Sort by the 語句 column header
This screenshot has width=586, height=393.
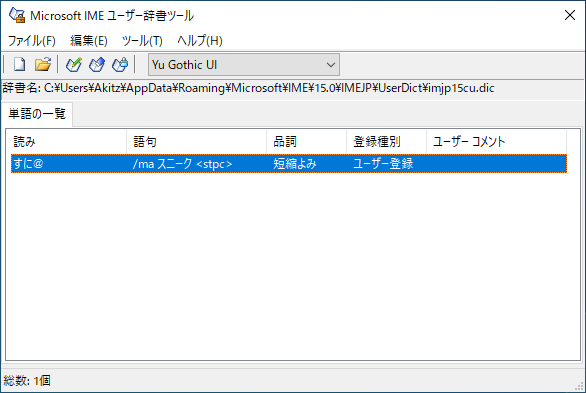pos(196,142)
